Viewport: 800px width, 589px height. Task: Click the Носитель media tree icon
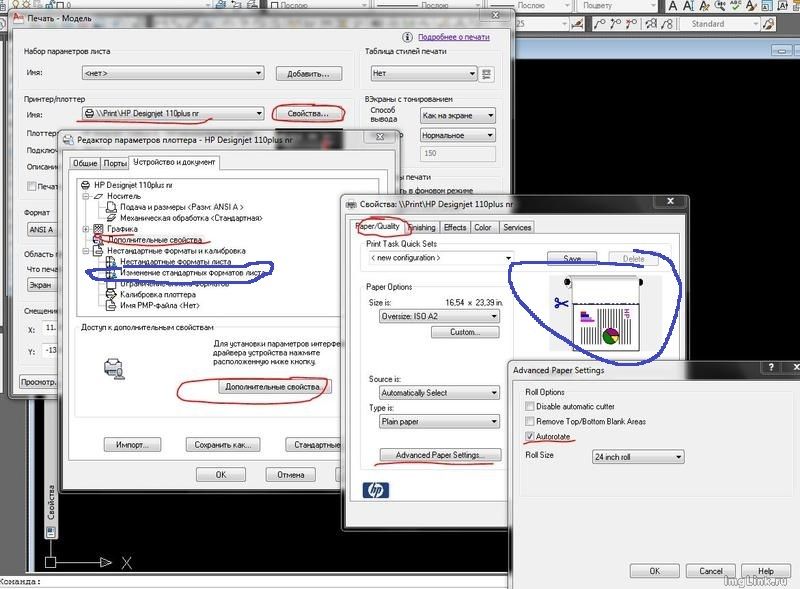pos(98,196)
